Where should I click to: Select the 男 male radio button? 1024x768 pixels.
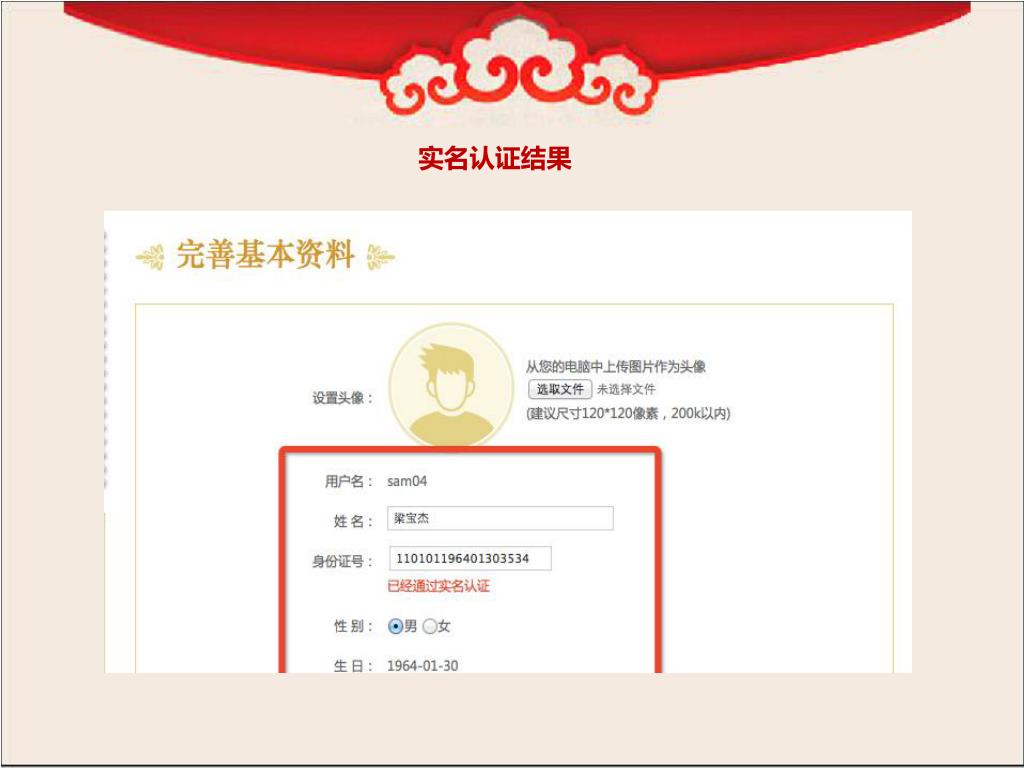(x=395, y=626)
